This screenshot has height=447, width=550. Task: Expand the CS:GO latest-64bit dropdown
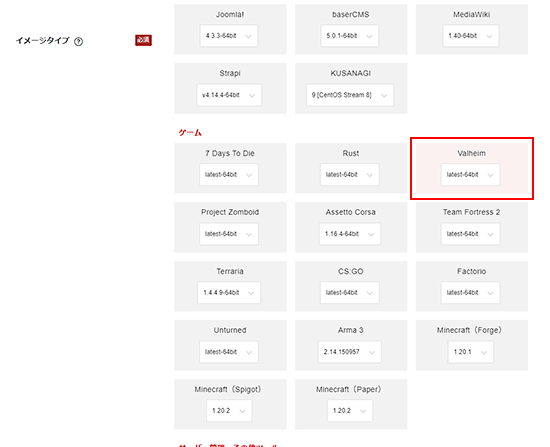pyautogui.click(x=350, y=293)
